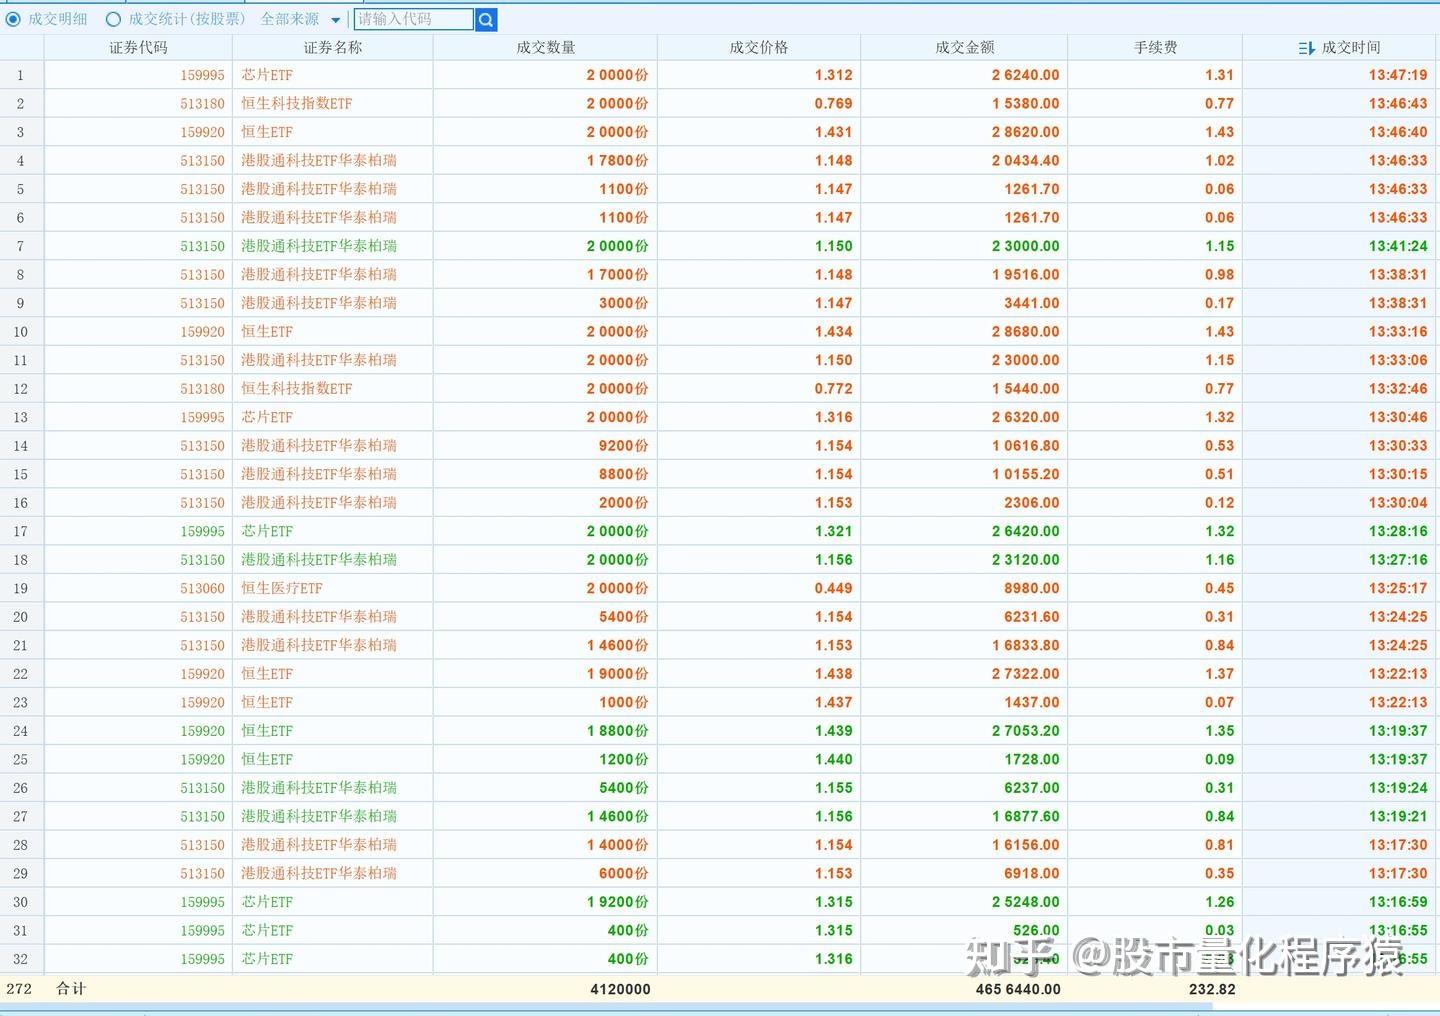Select the amount 1 9516.00

[x=1026, y=274]
